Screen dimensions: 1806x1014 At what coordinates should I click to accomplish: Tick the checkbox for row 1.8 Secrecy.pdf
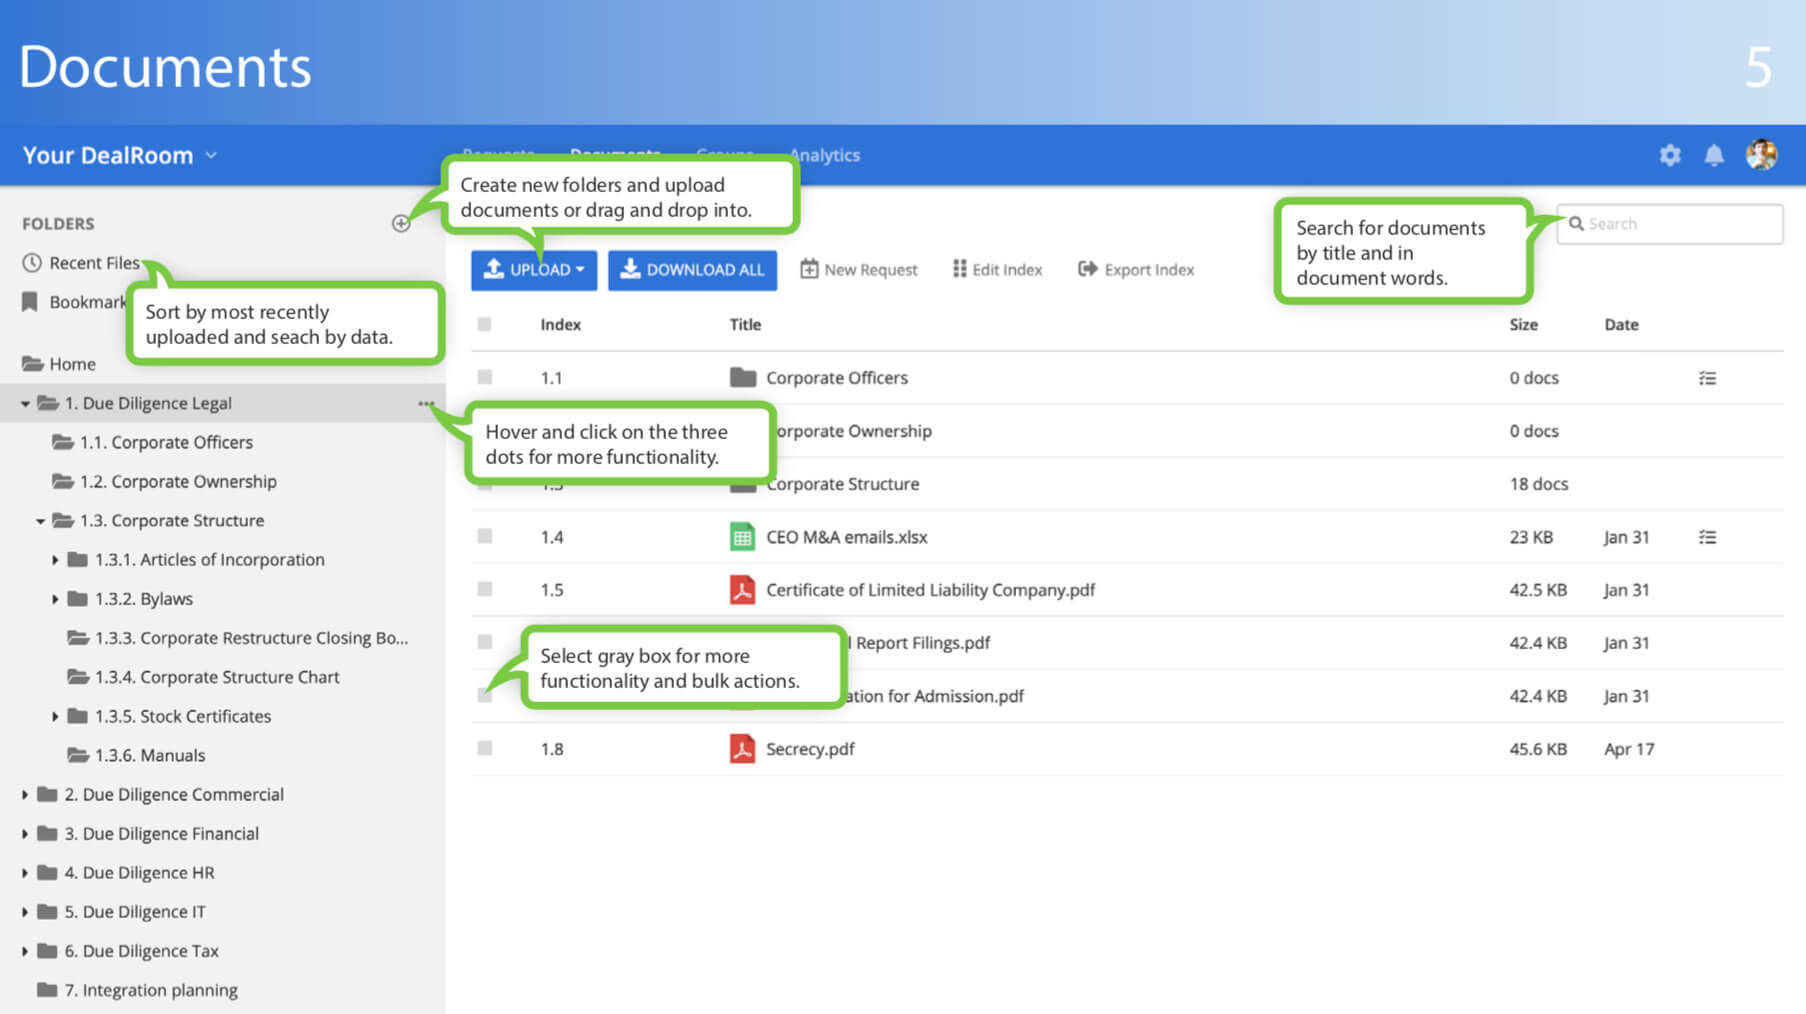[485, 749]
